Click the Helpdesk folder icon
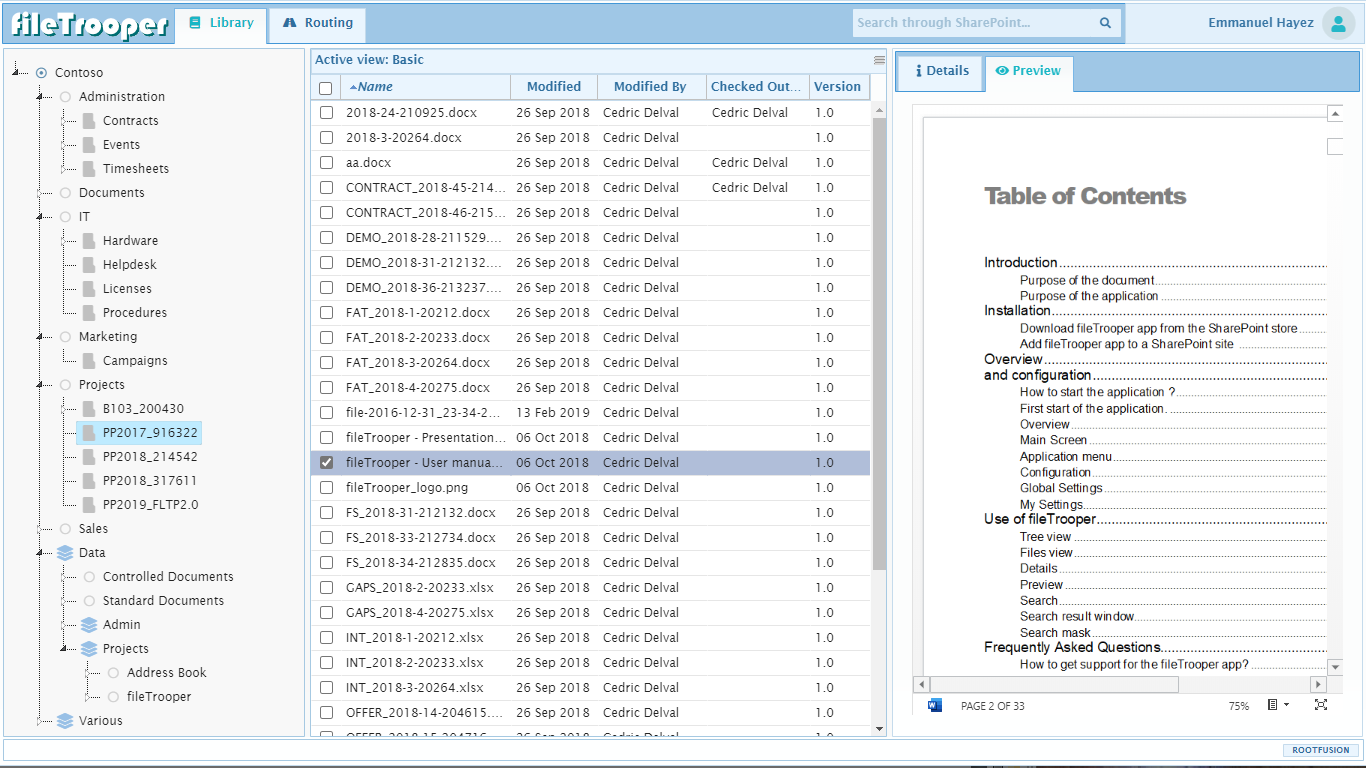 coord(89,265)
